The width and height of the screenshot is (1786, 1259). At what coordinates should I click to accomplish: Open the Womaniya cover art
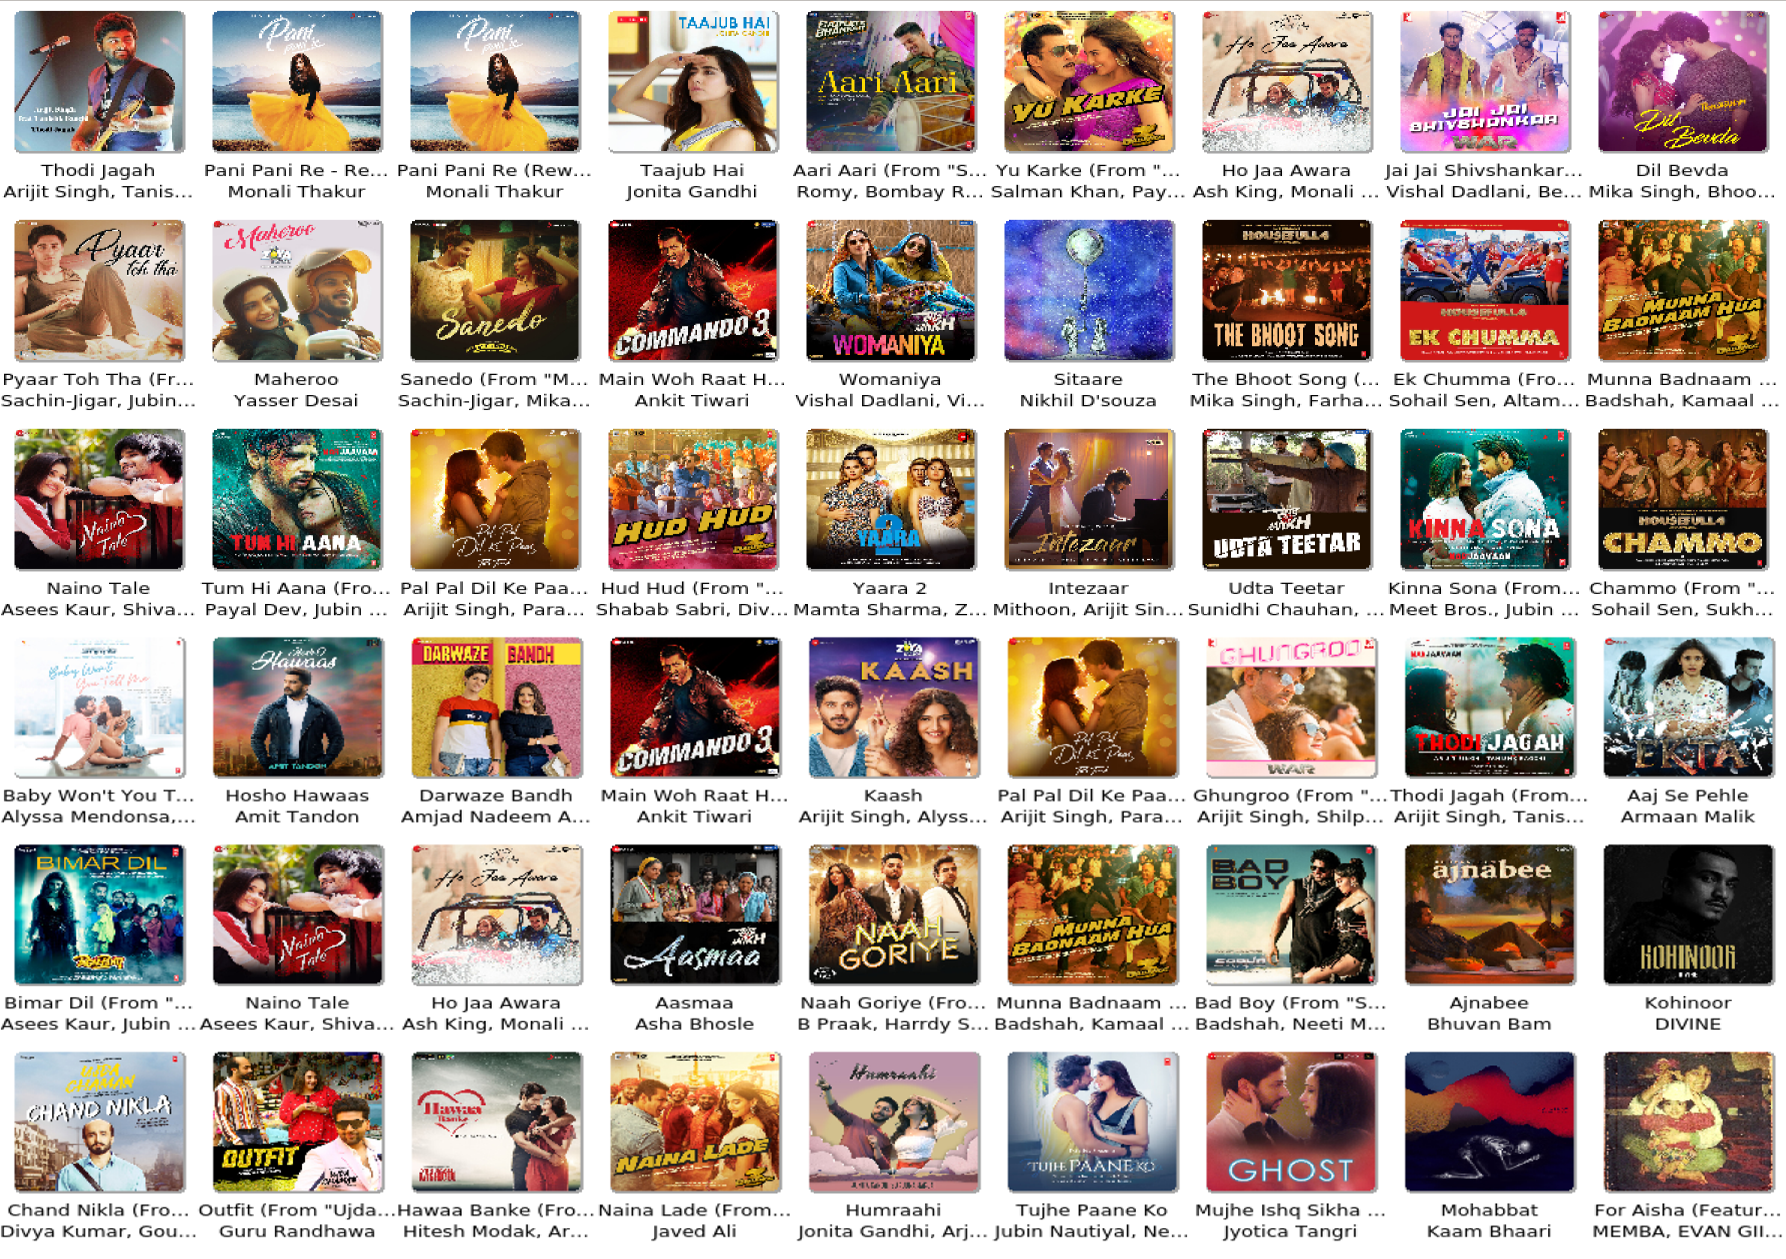[890, 291]
